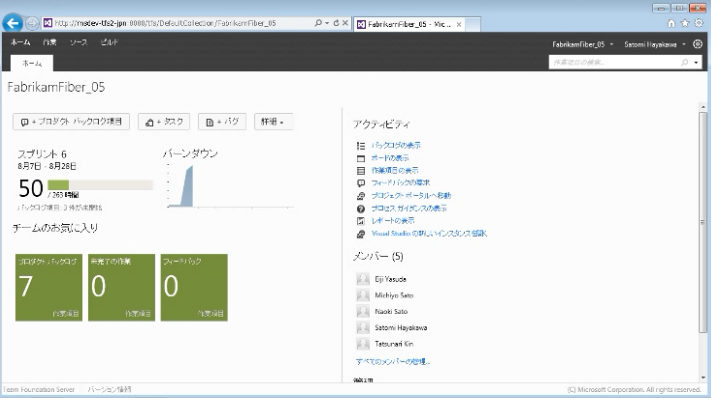The width and height of the screenshot is (711, 398).
Task: Click the + バグ button
Action: click(222, 121)
